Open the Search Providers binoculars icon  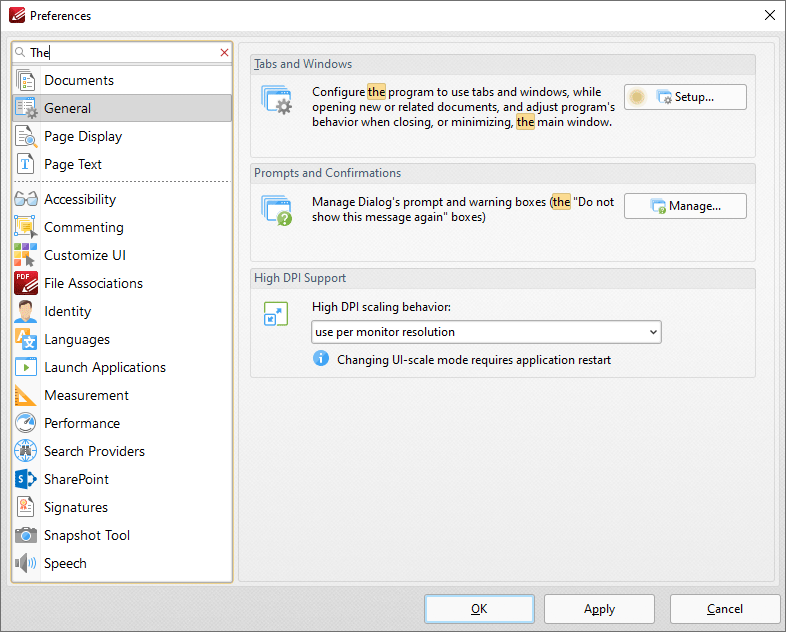point(26,451)
